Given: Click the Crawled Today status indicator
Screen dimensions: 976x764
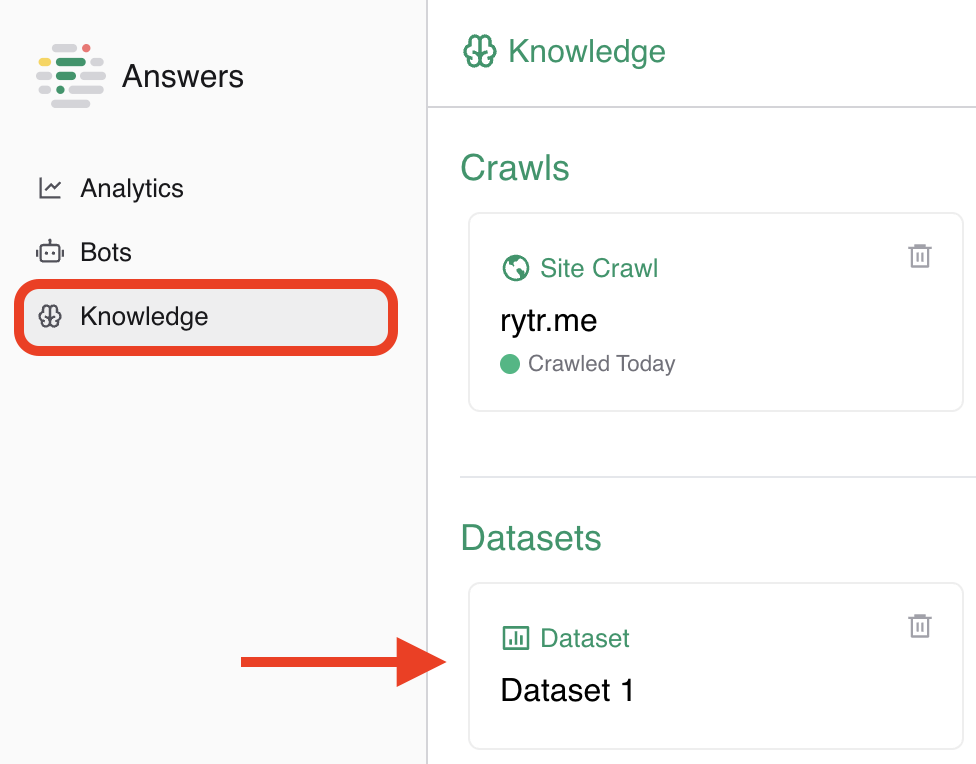Looking at the screenshot, I should pyautogui.click(x=588, y=364).
